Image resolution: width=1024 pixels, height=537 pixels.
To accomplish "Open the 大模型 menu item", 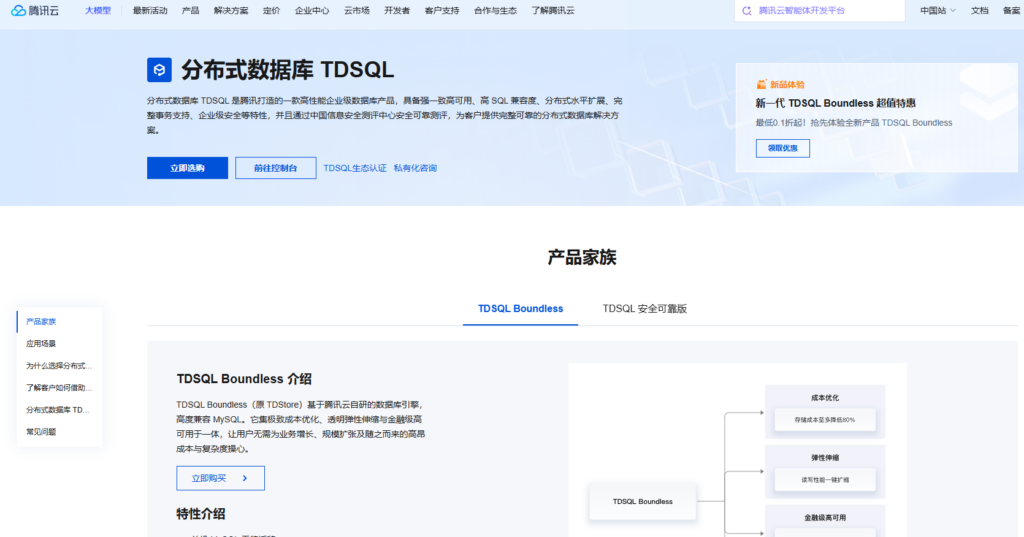I will 98,10.
